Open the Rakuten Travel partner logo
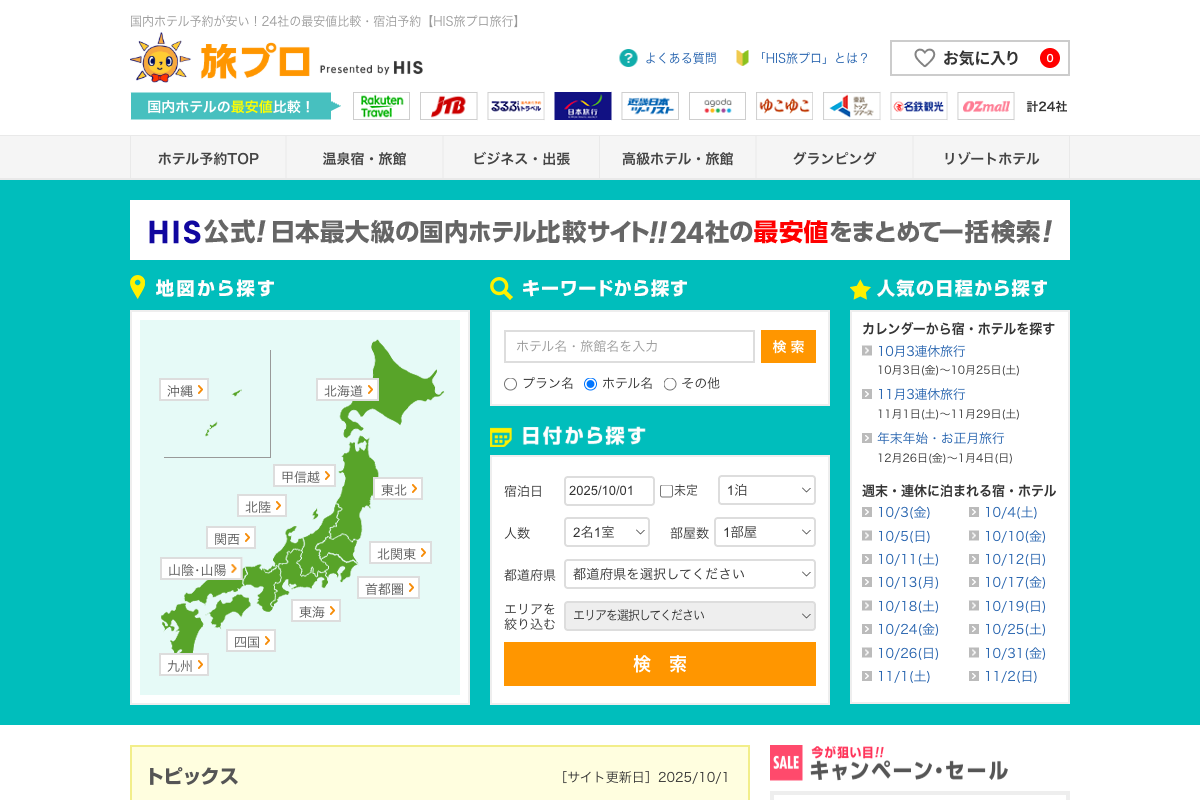The height and width of the screenshot is (800, 1200). (x=381, y=106)
